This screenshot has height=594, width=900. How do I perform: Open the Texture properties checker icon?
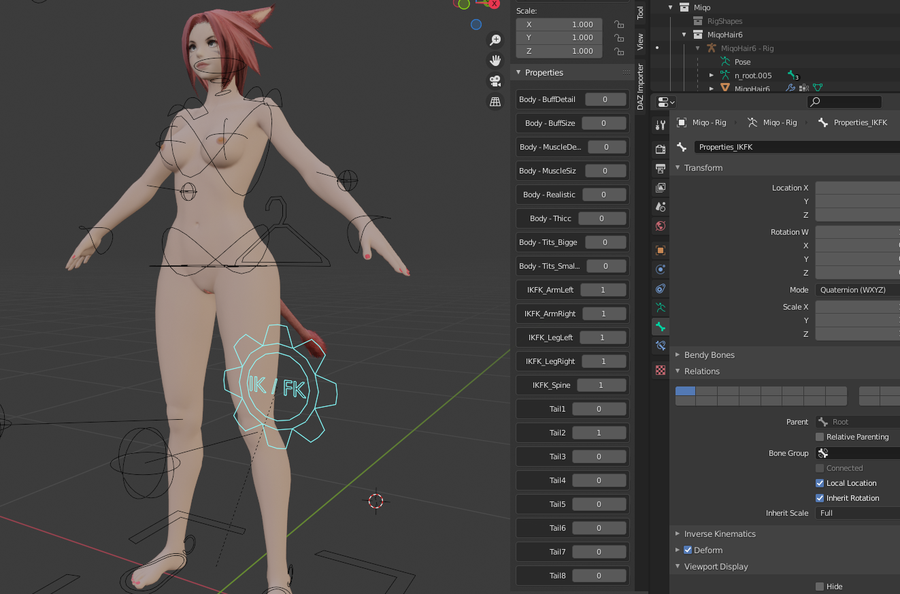[660, 370]
